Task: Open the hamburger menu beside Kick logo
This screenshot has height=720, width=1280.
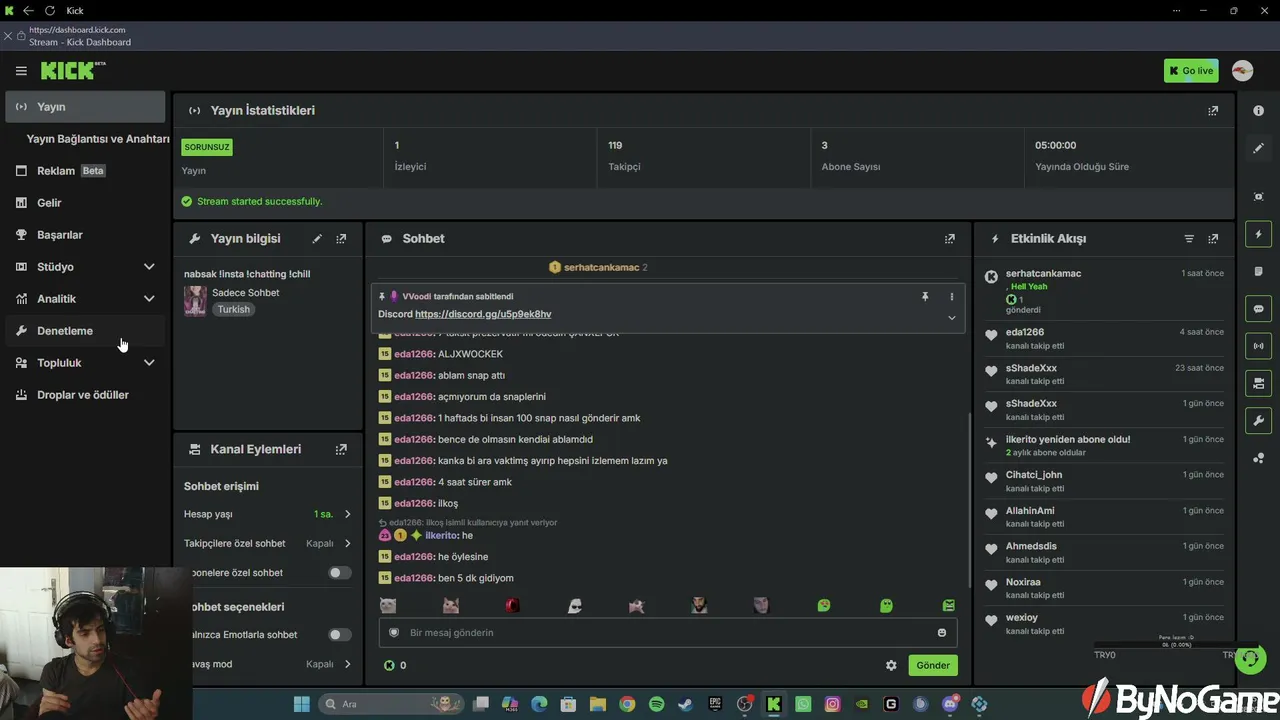Action: (x=21, y=71)
